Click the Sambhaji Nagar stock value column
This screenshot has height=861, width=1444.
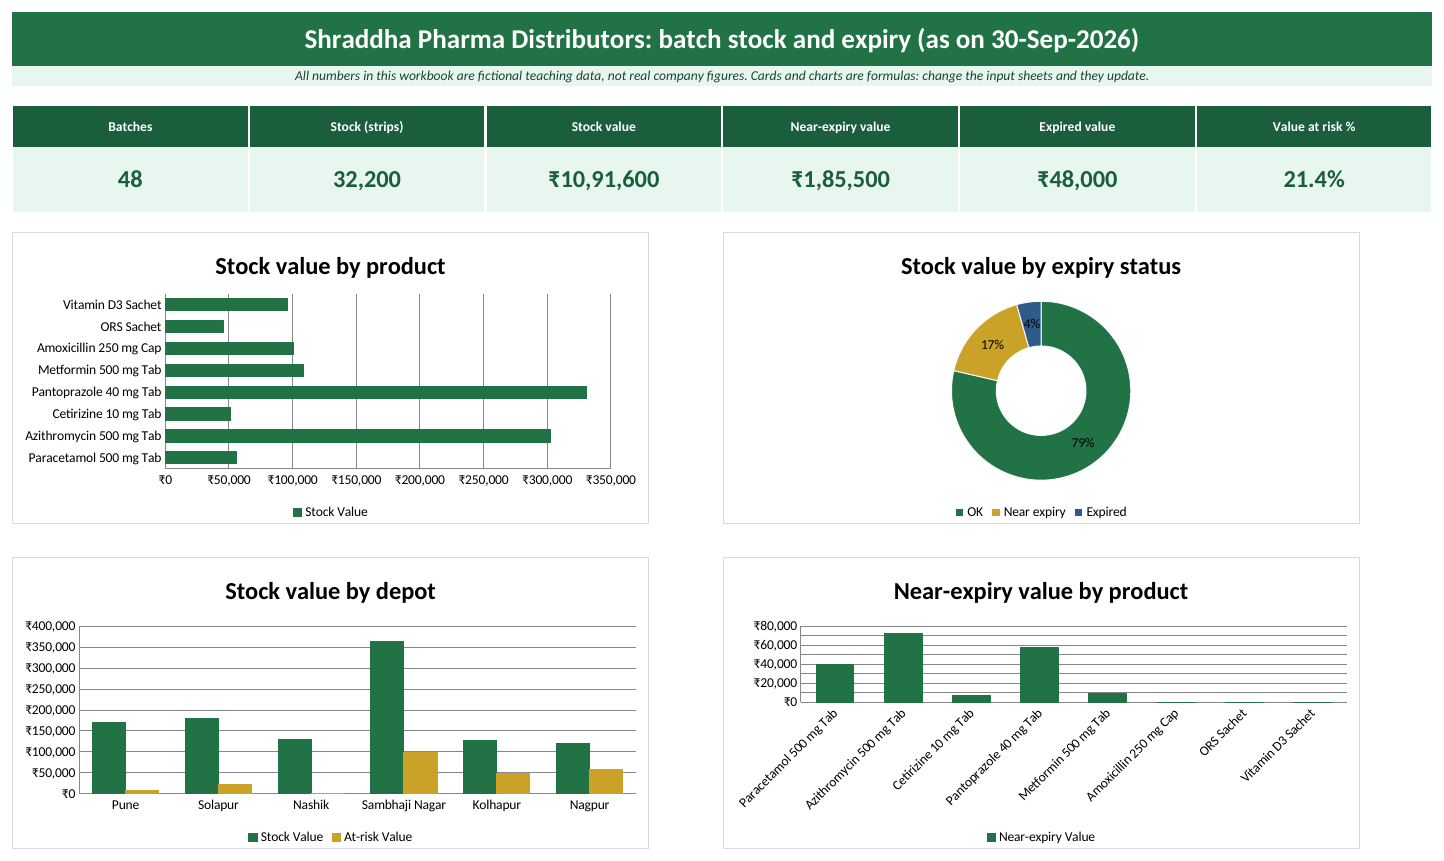pyautogui.click(x=387, y=717)
